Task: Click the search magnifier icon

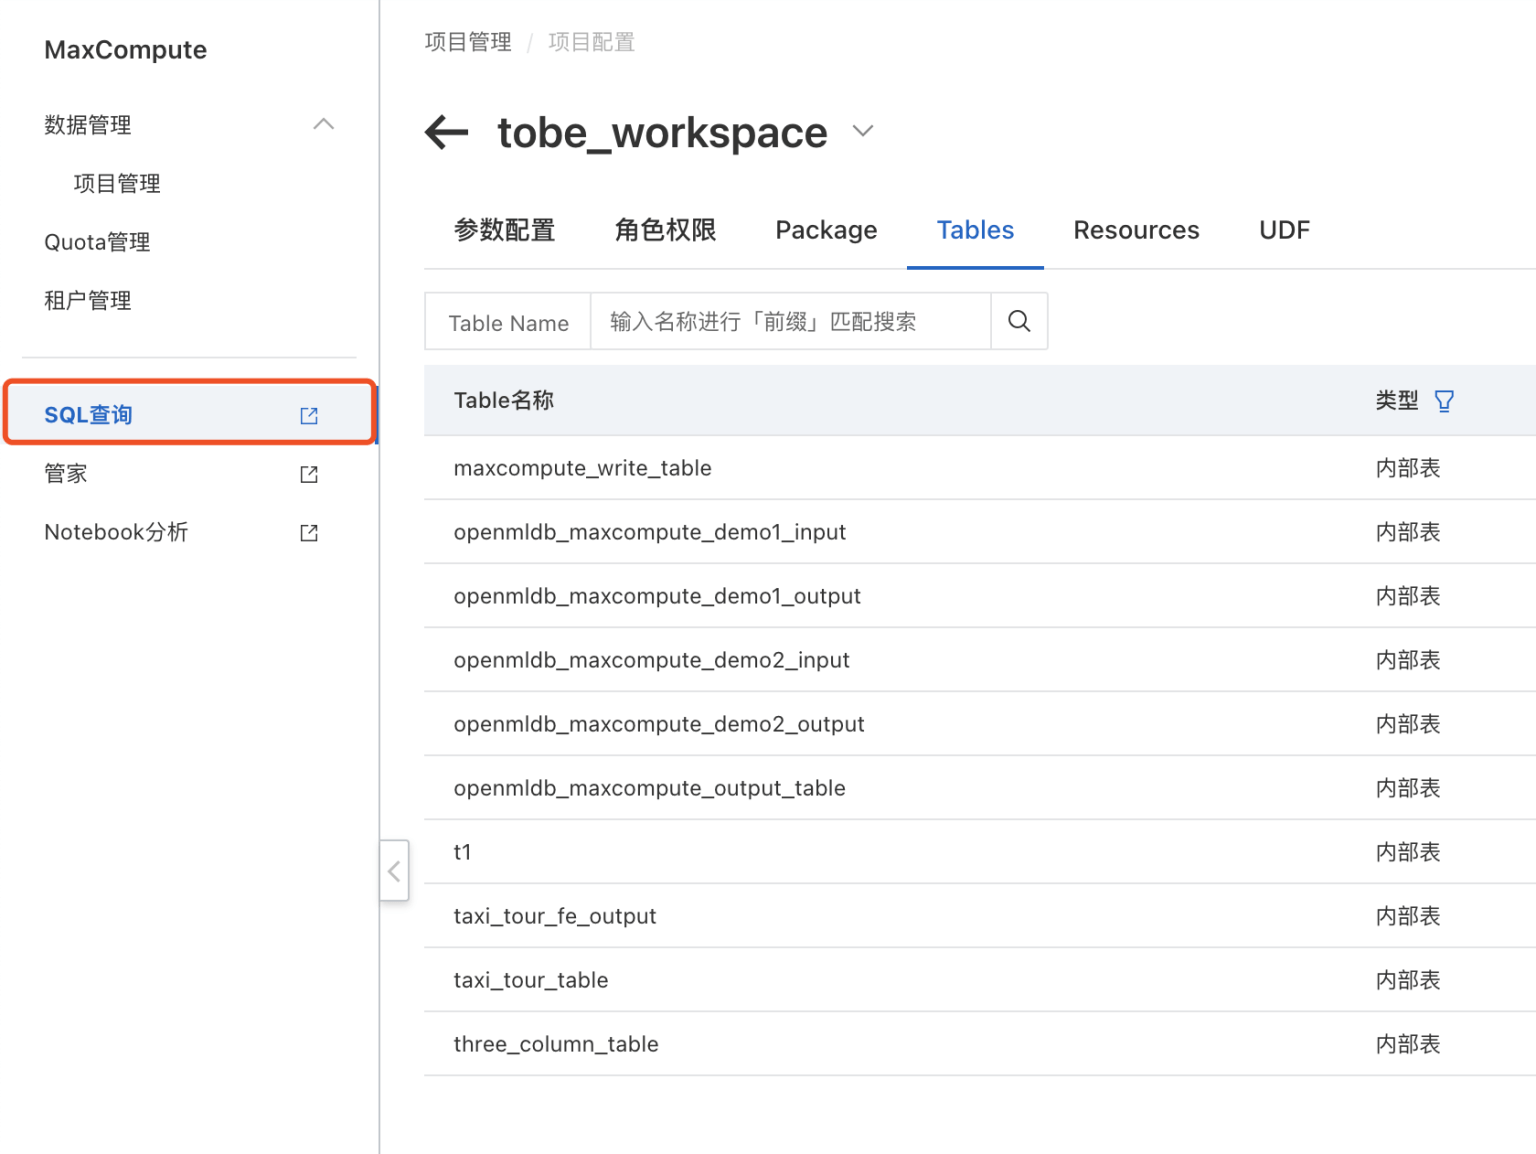Action: (1019, 321)
